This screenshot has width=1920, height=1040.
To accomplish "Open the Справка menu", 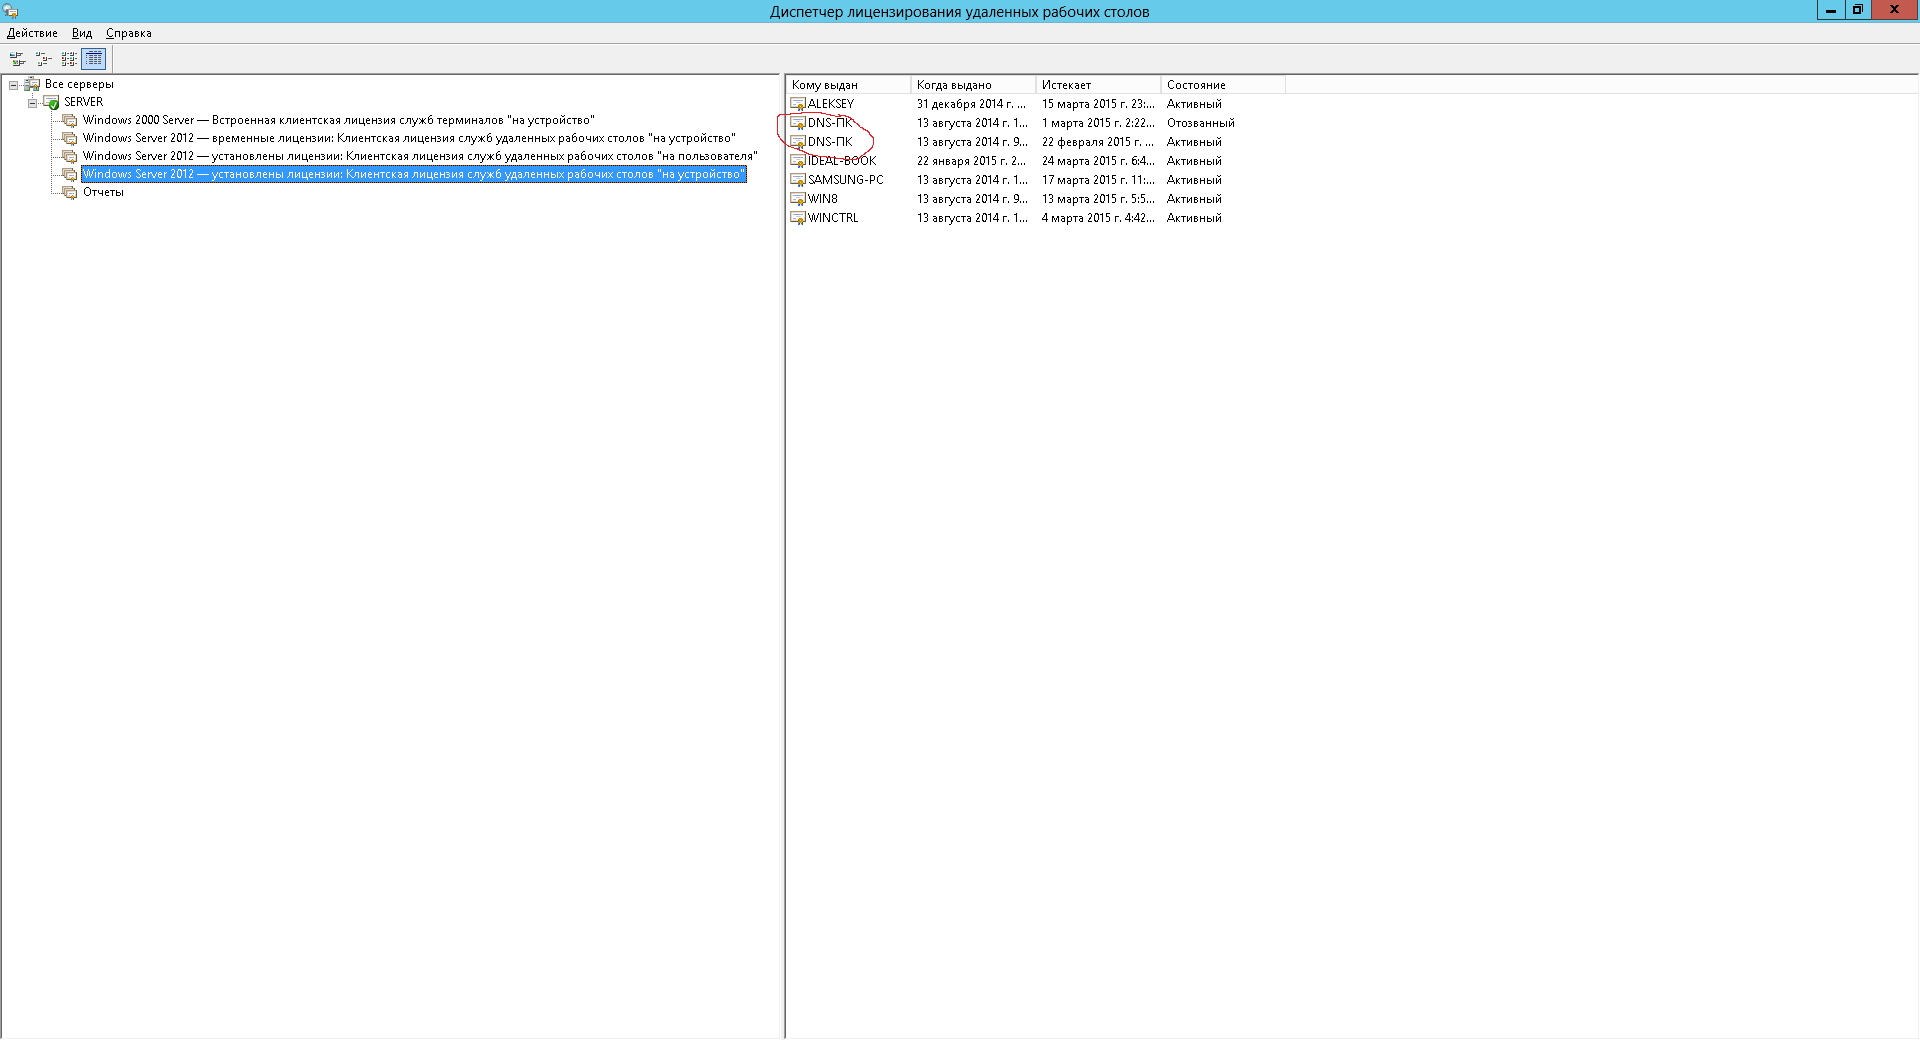I will (129, 33).
